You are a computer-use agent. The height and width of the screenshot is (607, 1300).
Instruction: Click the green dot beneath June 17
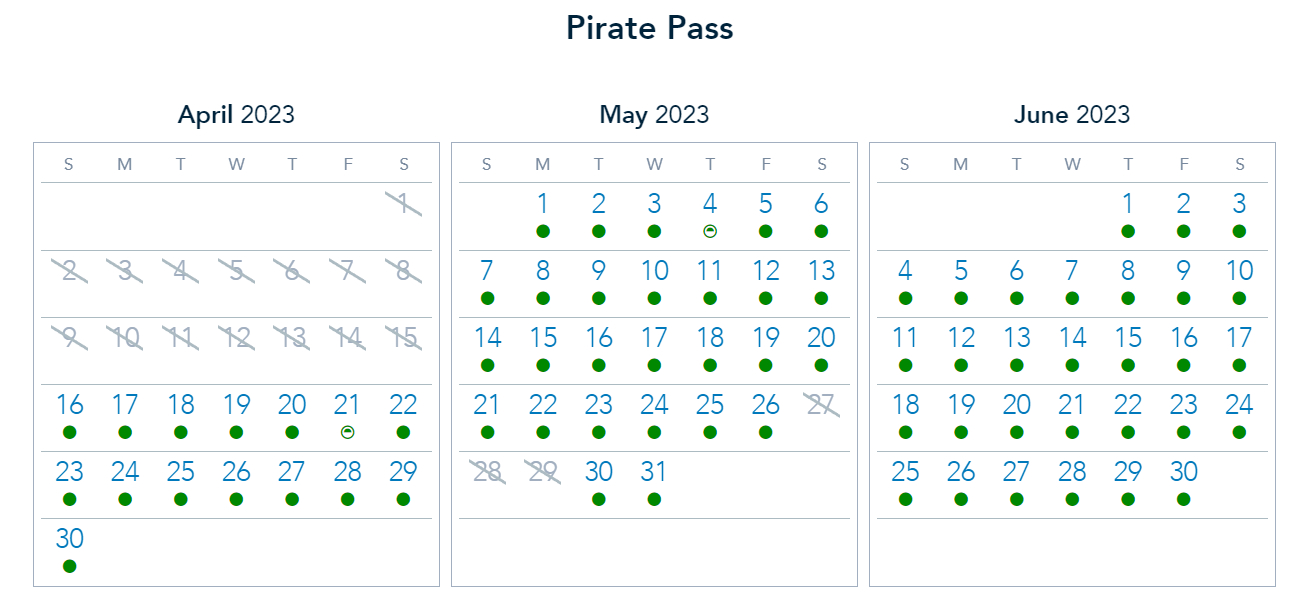(1240, 365)
